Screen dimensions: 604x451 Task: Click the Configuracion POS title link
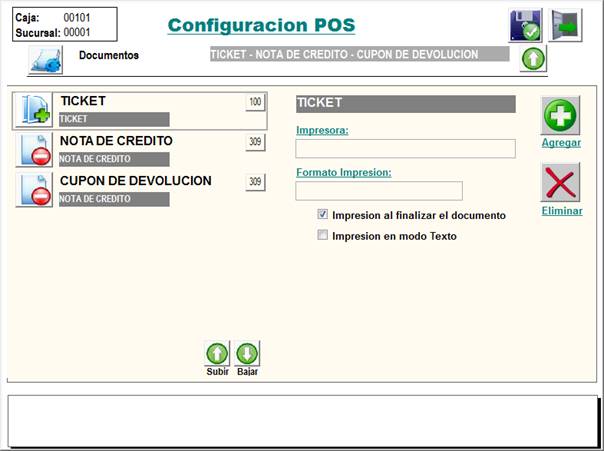261,25
